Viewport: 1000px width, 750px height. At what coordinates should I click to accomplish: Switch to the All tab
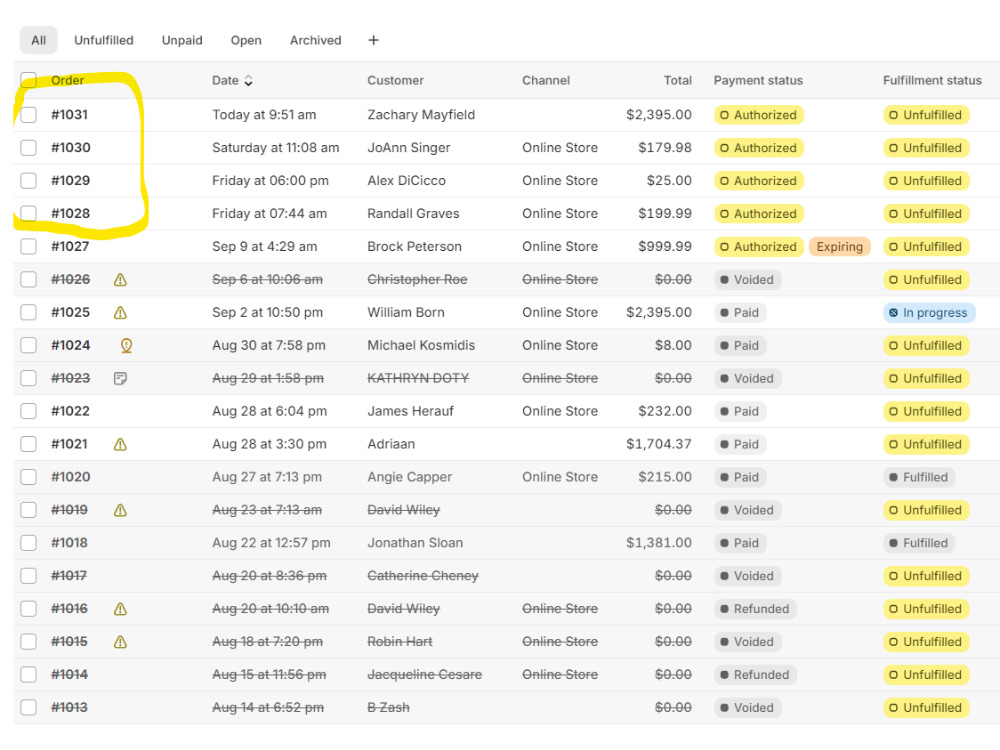39,40
